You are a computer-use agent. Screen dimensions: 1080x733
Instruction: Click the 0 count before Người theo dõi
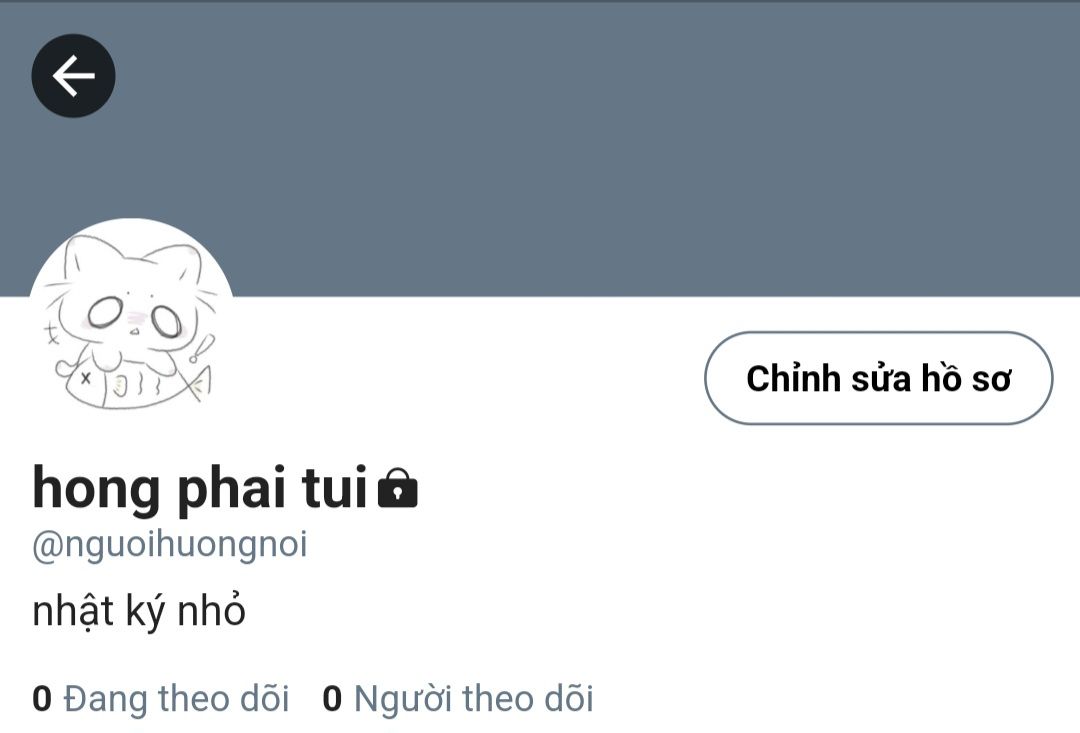(332, 699)
